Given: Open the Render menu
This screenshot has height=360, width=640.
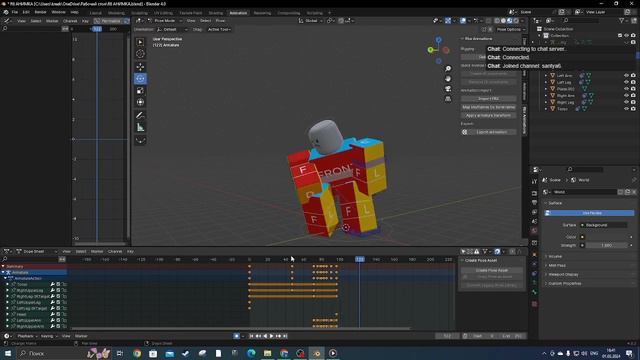Looking at the screenshot, I should (x=40, y=12).
